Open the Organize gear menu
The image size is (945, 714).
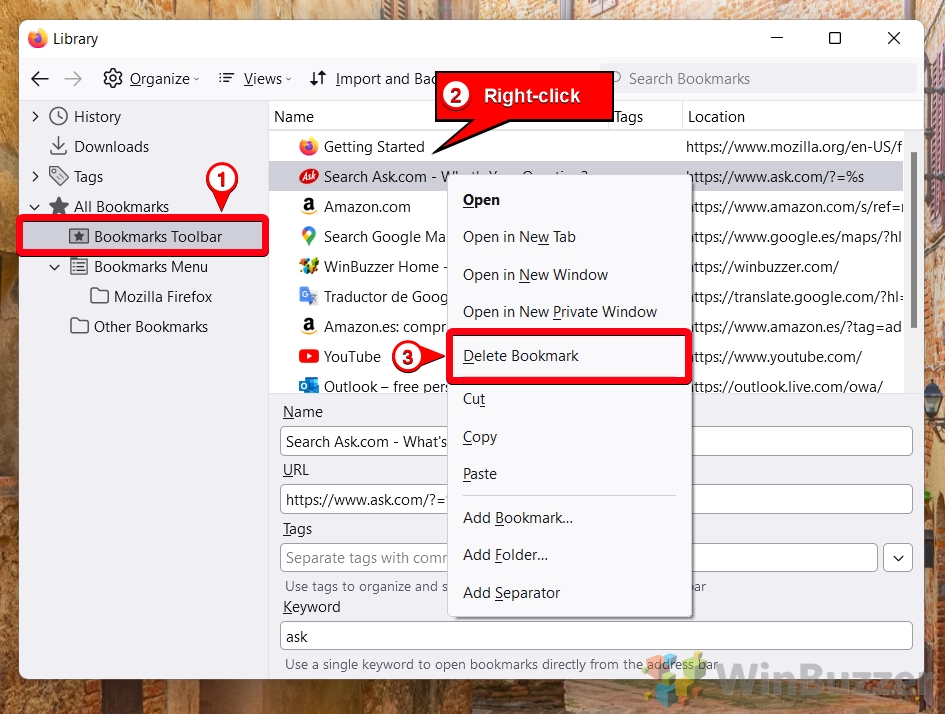pyautogui.click(x=151, y=79)
